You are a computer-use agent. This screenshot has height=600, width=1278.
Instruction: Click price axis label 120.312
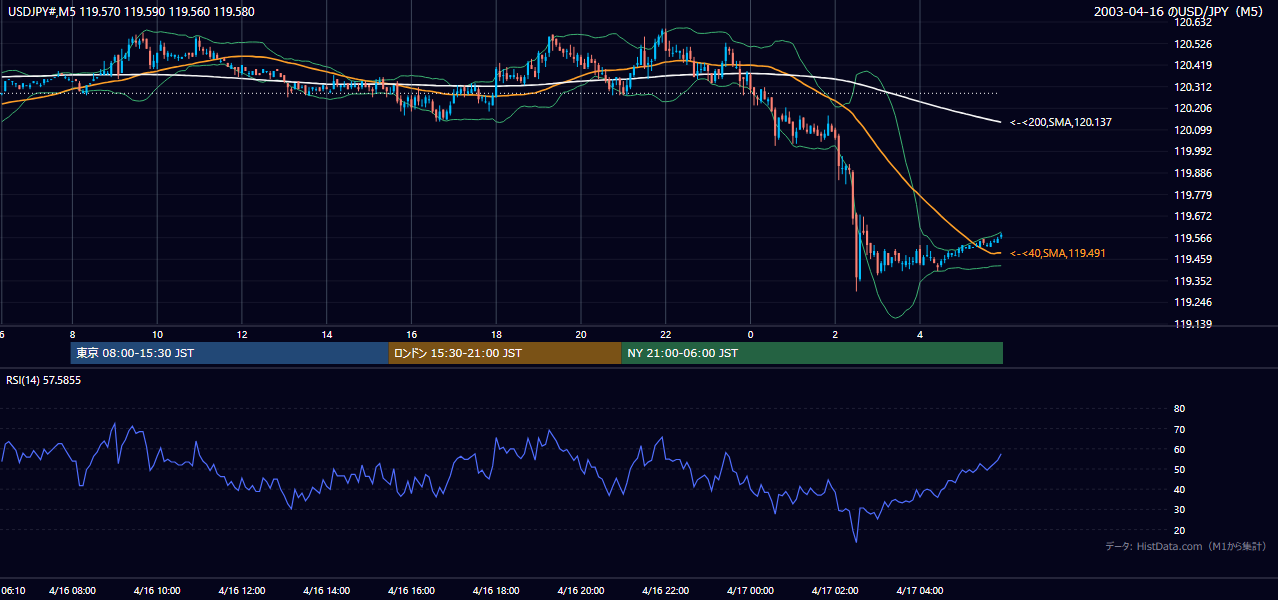tap(1195, 87)
